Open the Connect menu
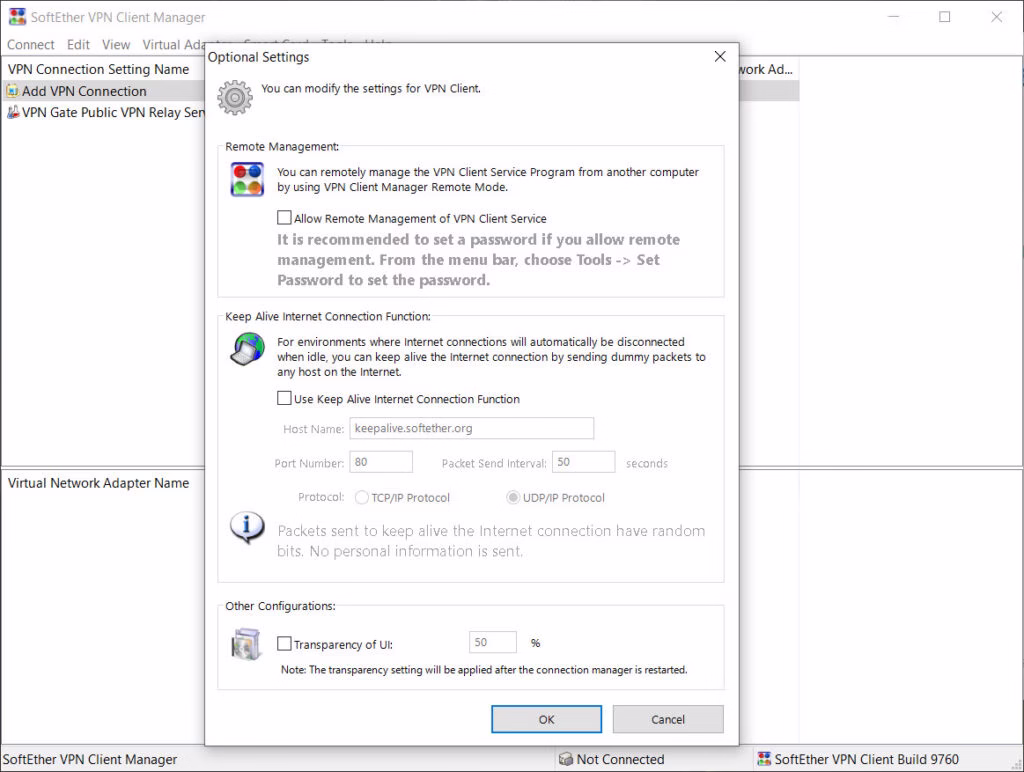Viewport: 1024px width, 772px height. click(x=31, y=44)
